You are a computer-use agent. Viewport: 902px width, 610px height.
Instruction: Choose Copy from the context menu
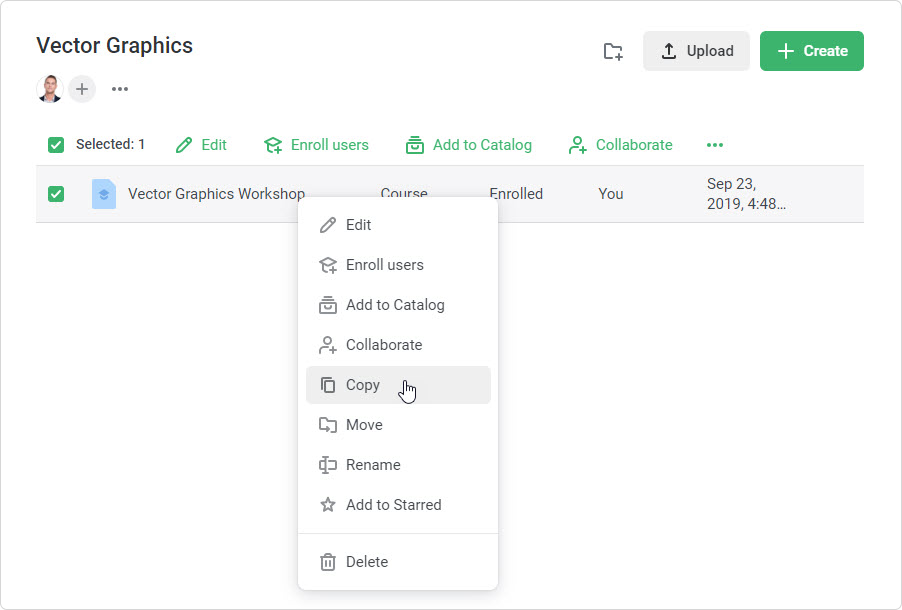363,385
